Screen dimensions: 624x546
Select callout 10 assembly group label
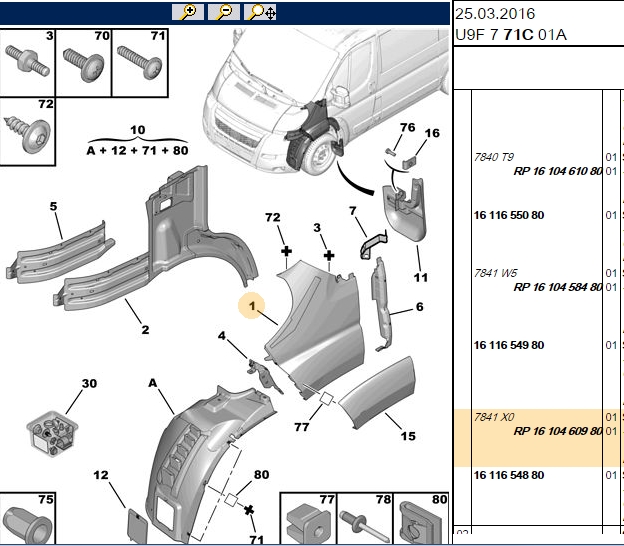[138, 130]
